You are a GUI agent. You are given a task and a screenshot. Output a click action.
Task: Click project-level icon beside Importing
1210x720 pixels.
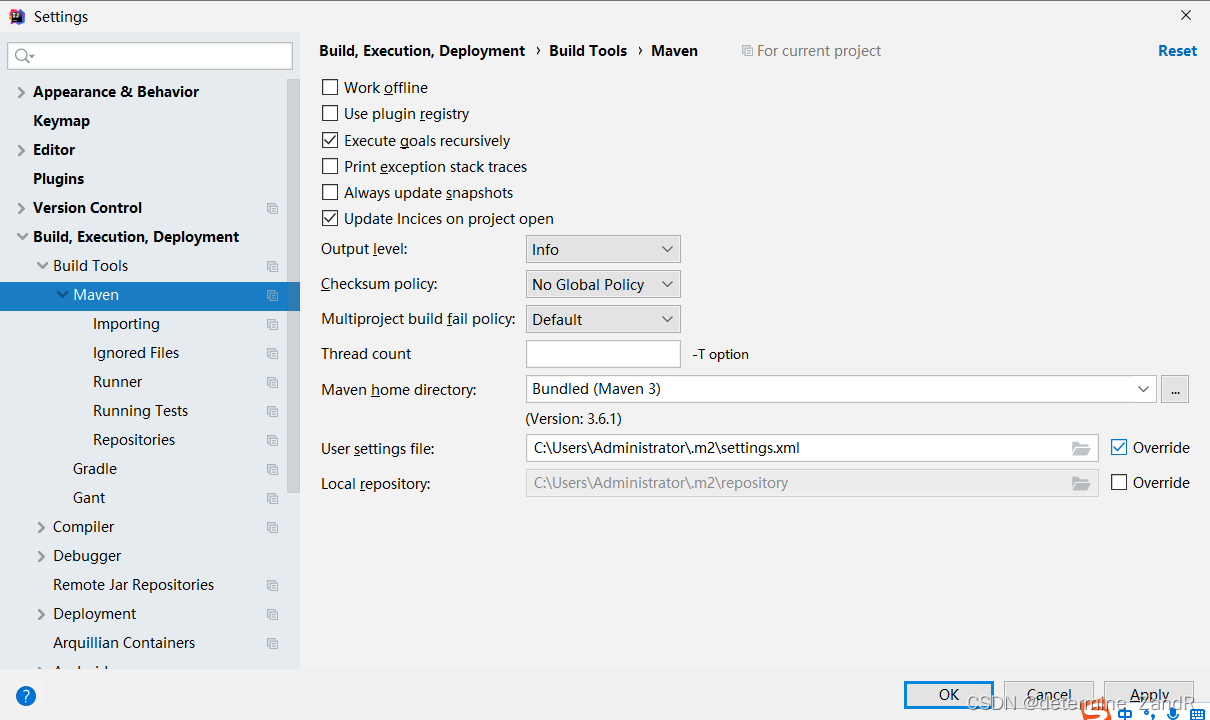[272, 324]
